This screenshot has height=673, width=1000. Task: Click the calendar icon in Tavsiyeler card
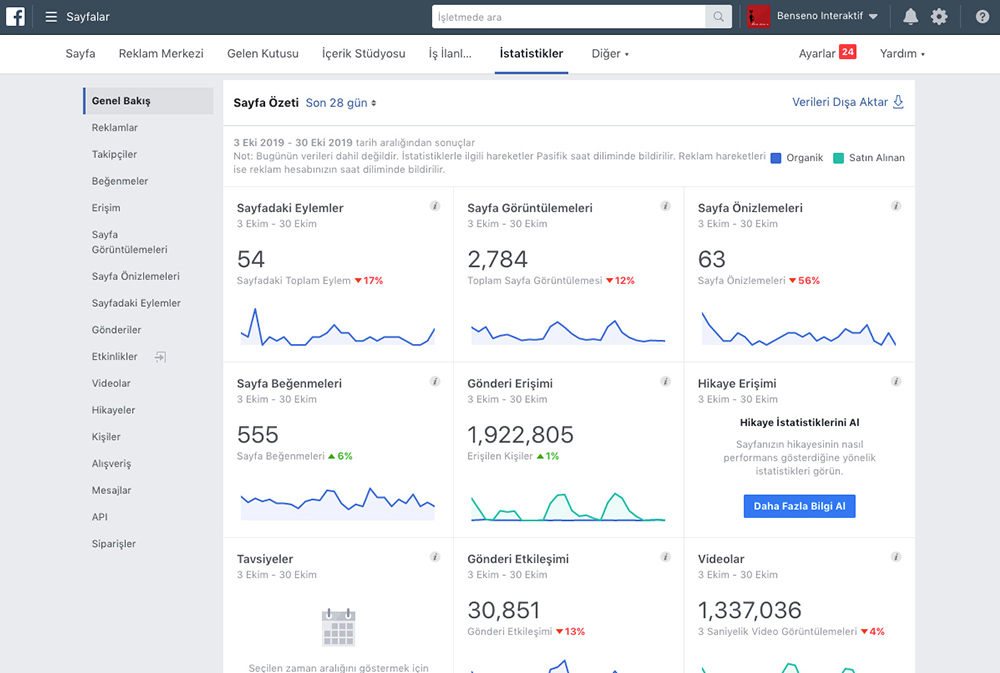pos(339,627)
